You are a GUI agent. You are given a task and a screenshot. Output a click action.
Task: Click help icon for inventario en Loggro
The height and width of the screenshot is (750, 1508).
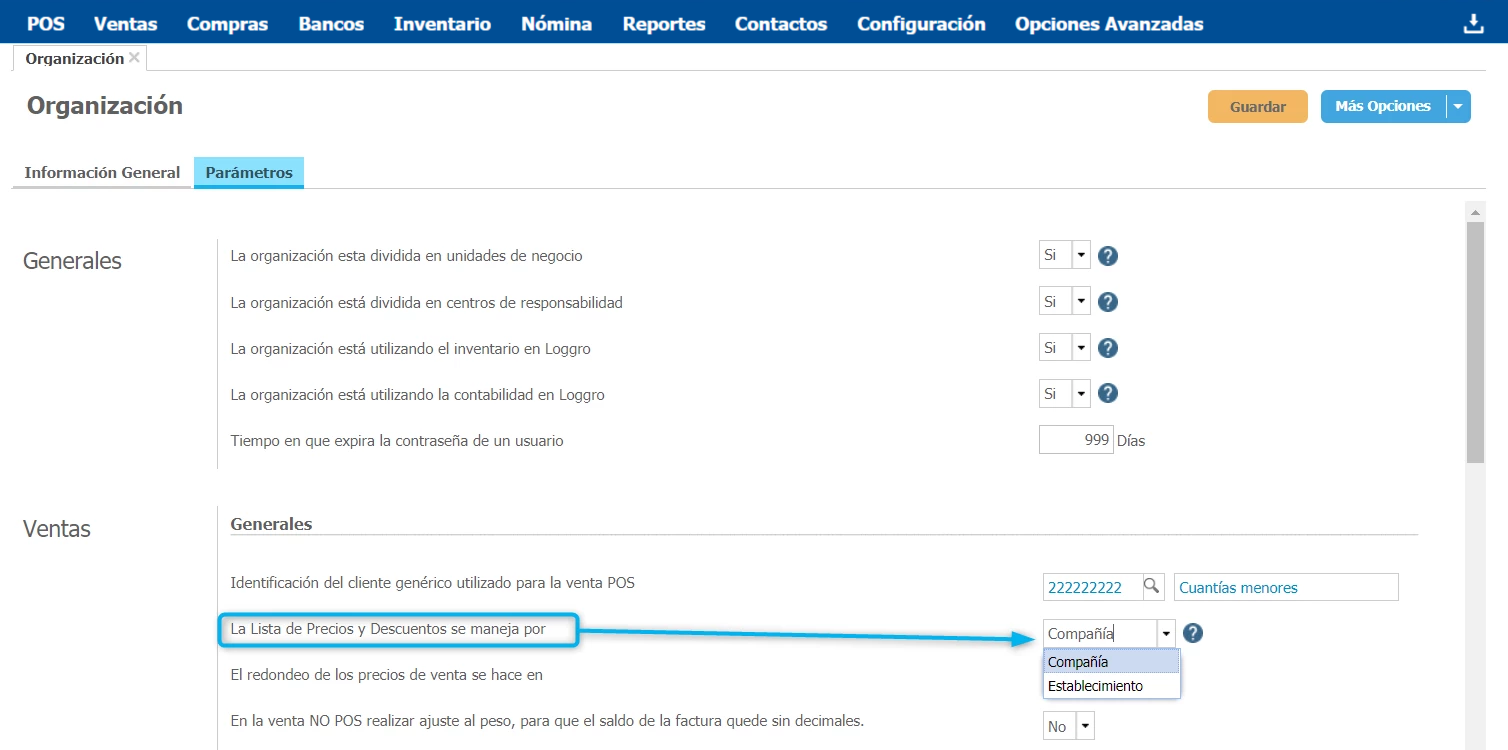pos(1107,348)
